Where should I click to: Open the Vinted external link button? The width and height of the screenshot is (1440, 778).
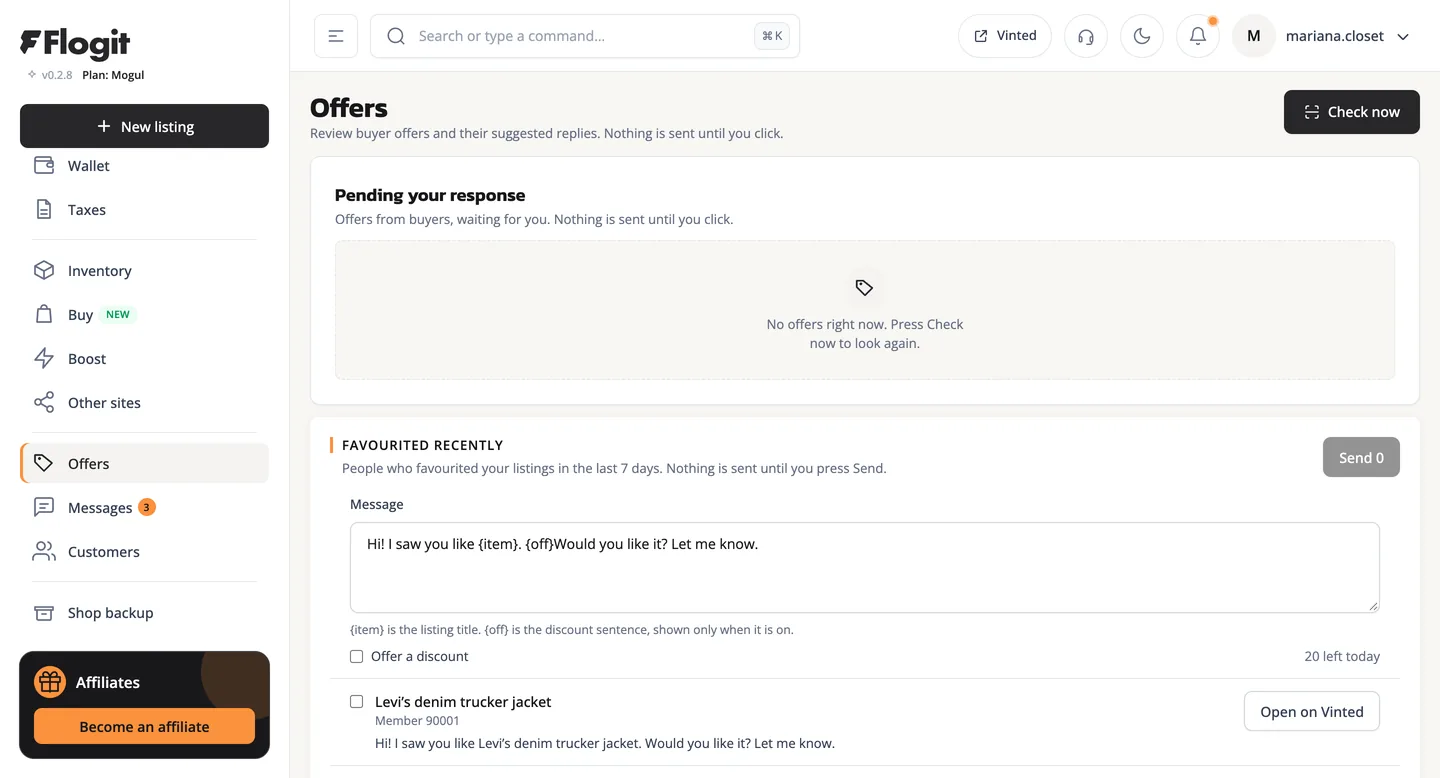tap(1005, 36)
